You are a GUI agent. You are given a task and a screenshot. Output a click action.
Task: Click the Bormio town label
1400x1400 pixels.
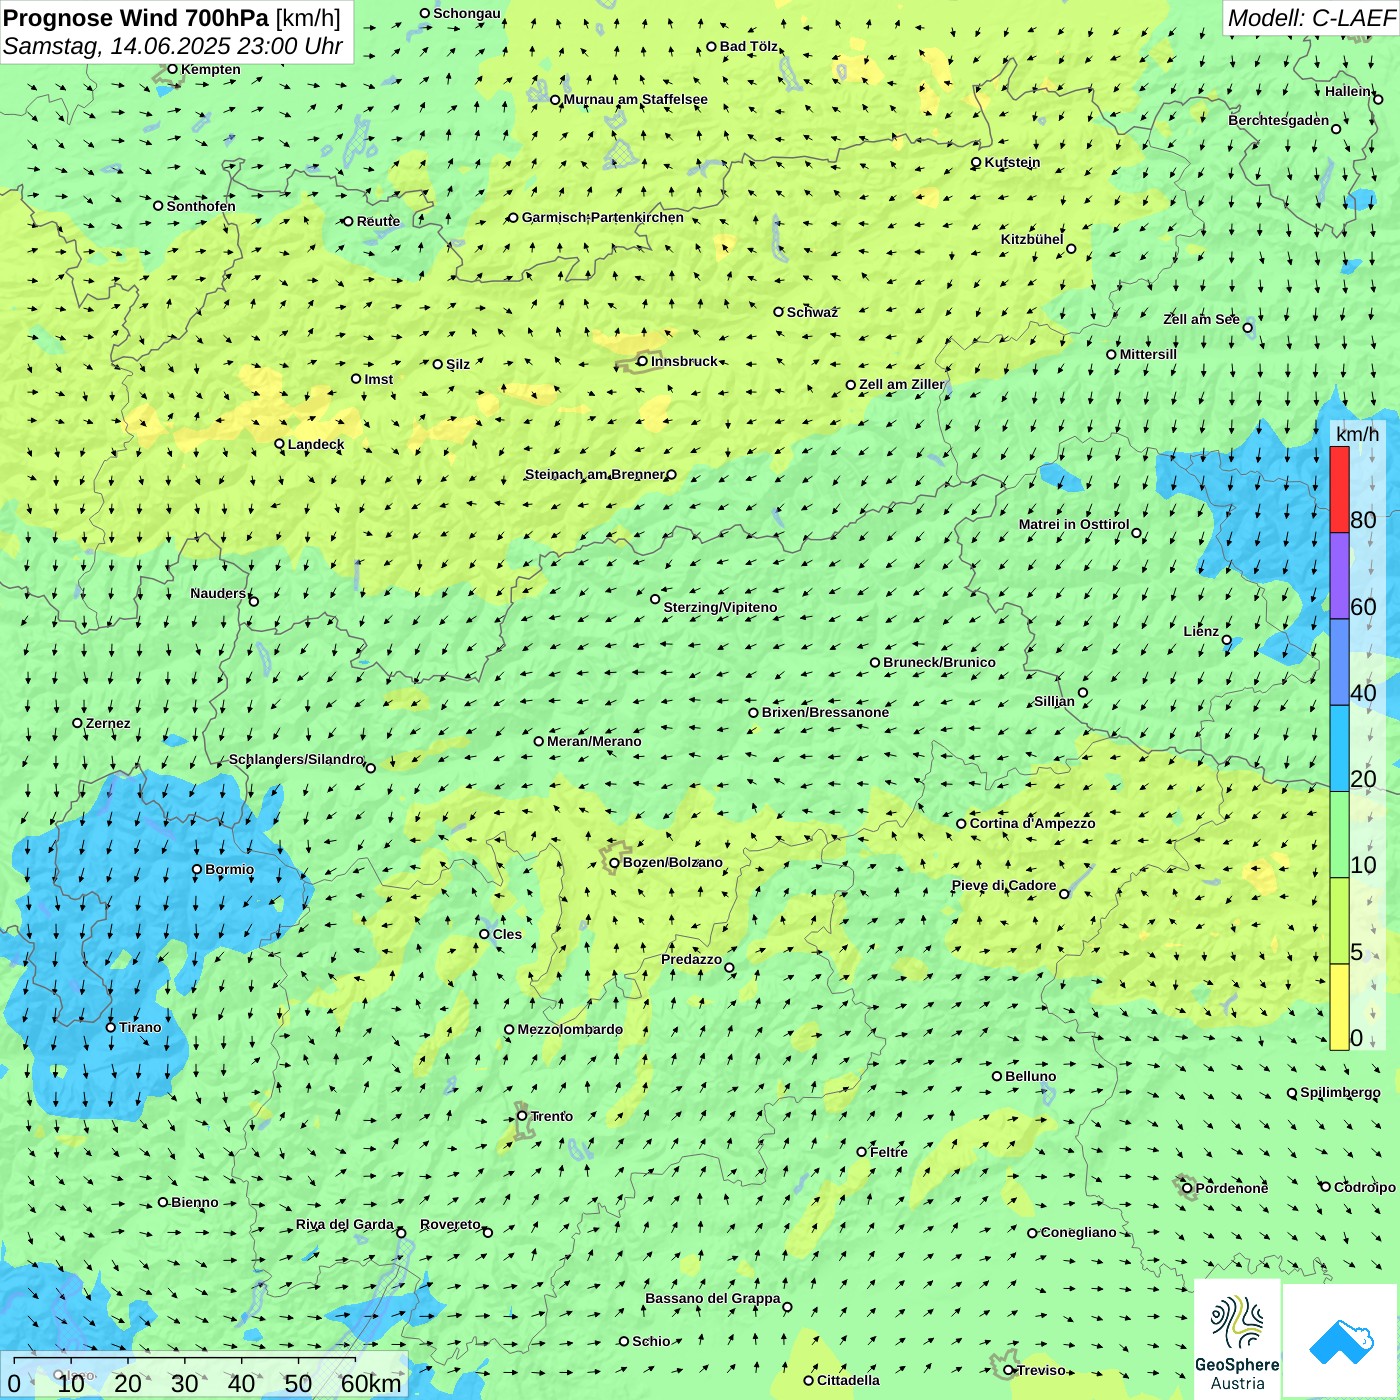tap(229, 869)
